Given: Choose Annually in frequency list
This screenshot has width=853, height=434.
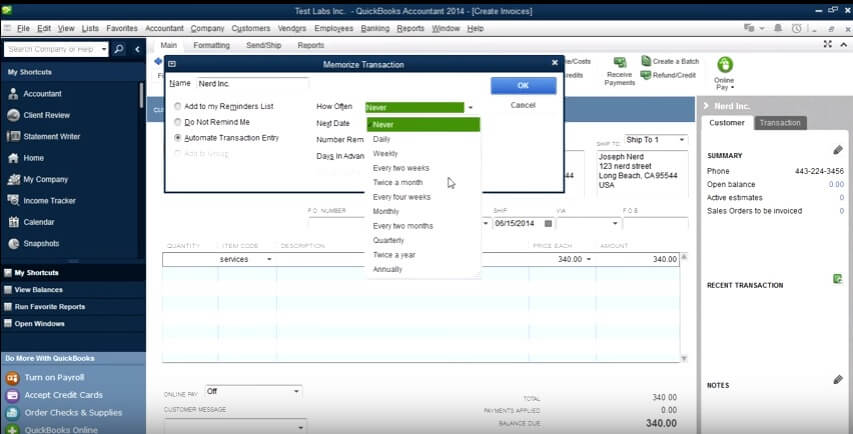Looking at the screenshot, I should click(423, 269).
